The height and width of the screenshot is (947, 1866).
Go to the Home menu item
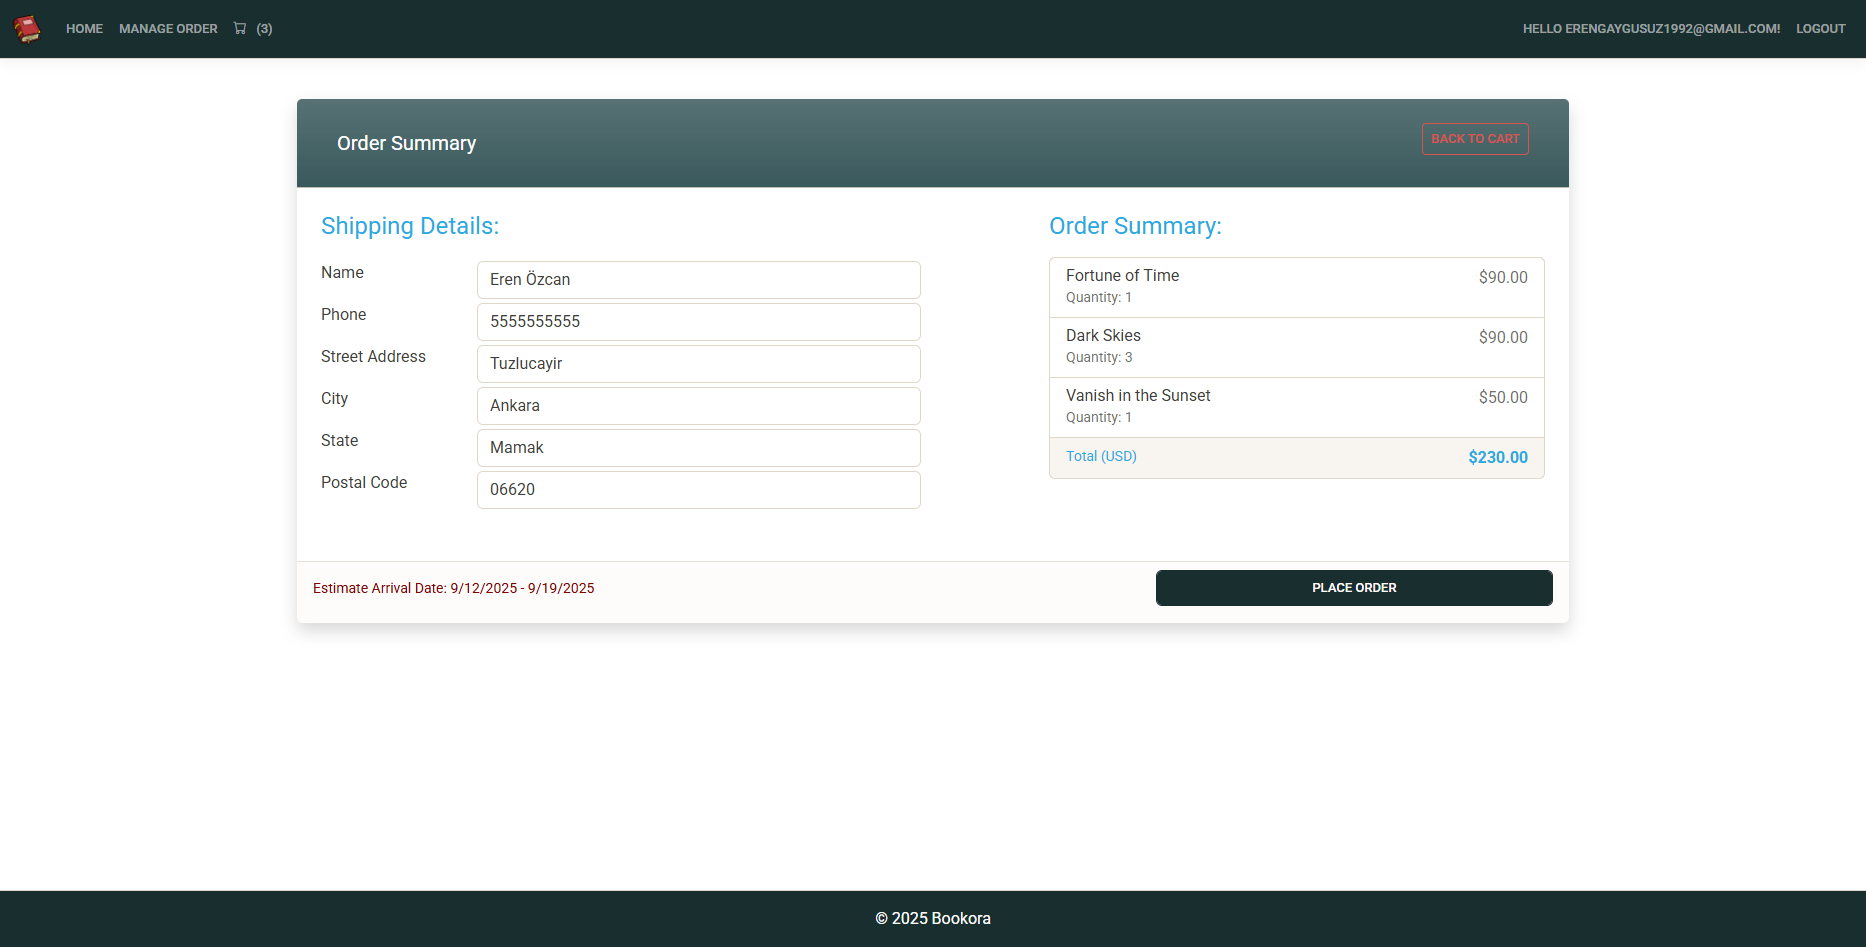pos(84,29)
